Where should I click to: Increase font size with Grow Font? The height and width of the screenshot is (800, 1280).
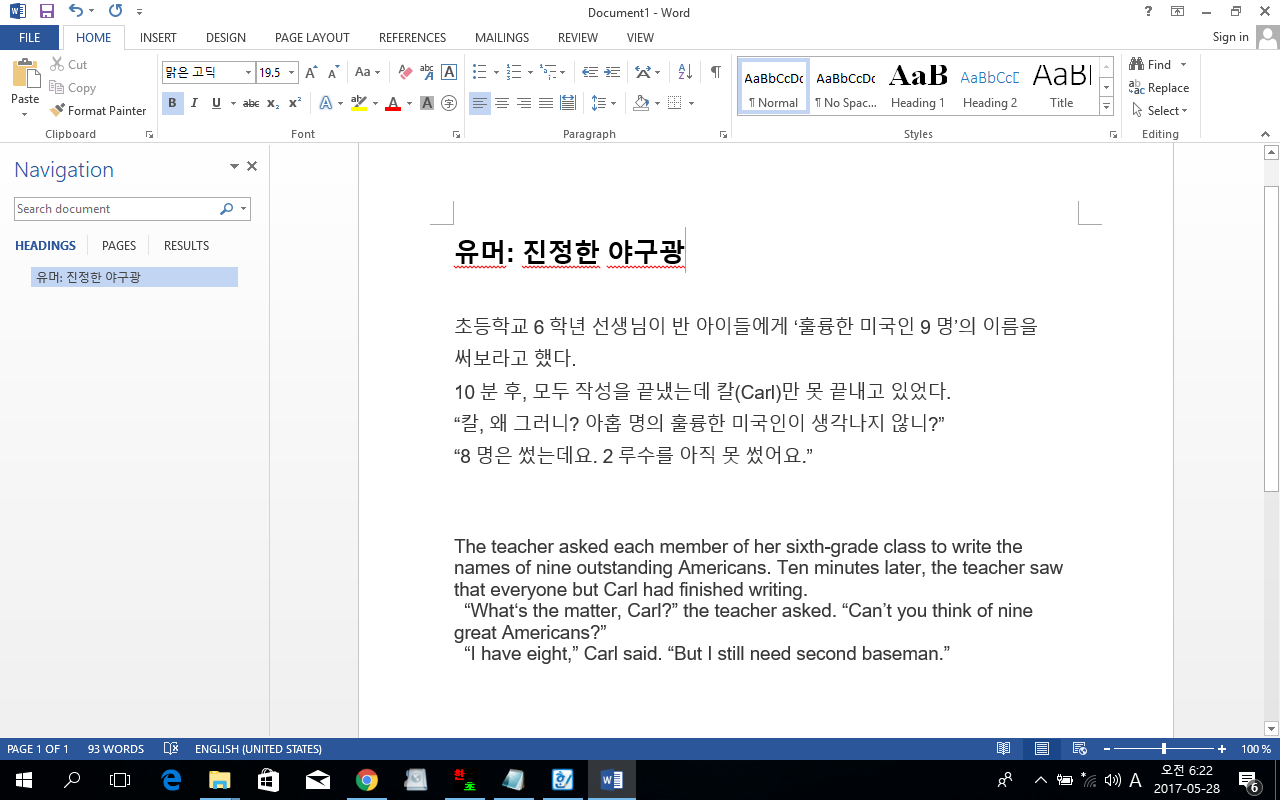click(x=311, y=72)
